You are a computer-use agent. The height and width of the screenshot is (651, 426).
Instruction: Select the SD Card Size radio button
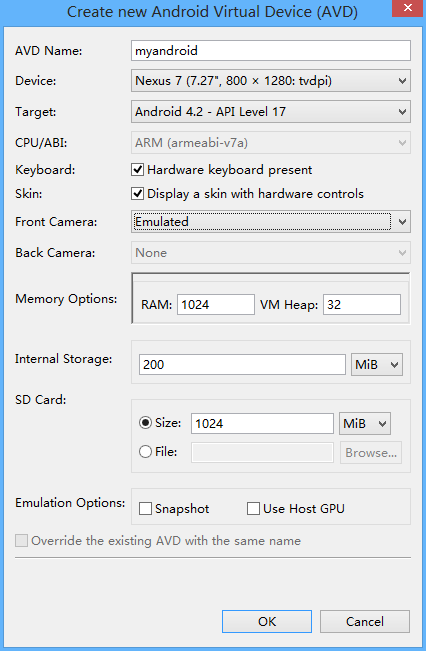click(145, 423)
